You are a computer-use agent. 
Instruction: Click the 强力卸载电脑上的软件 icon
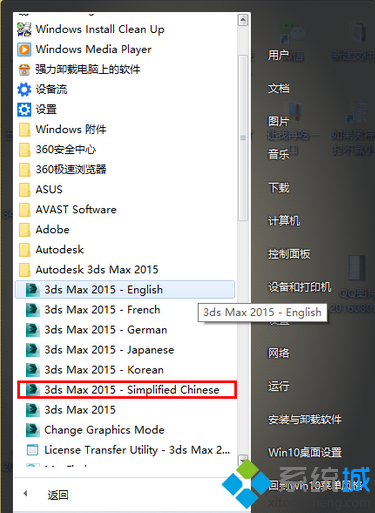[24, 70]
